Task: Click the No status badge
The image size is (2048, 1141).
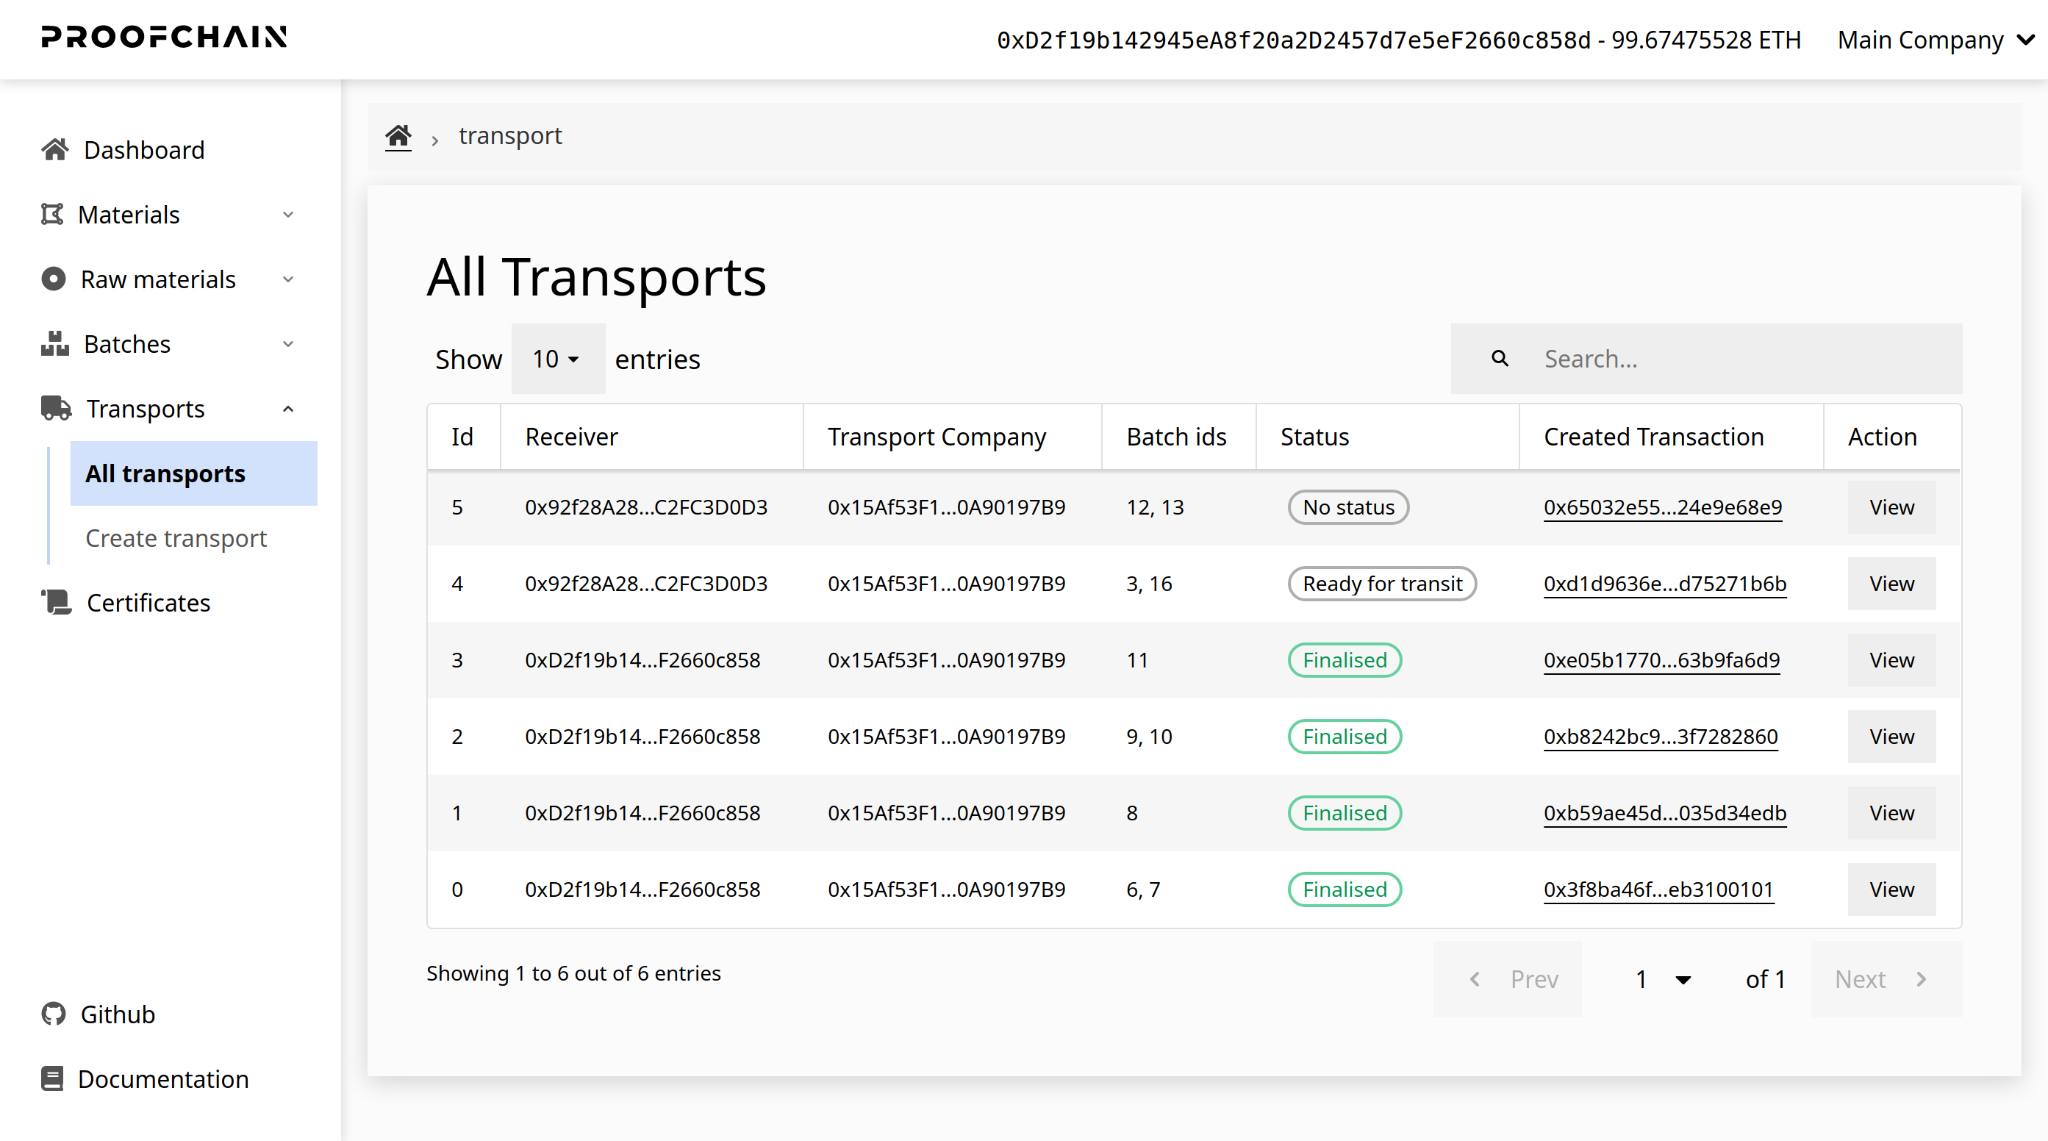Action: (1348, 507)
